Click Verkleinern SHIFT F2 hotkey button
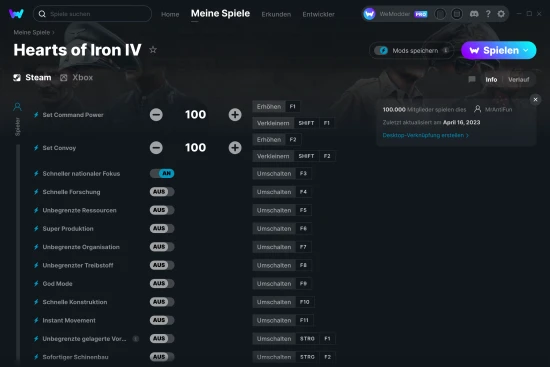This screenshot has width=550, height=367. [x=294, y=156]
